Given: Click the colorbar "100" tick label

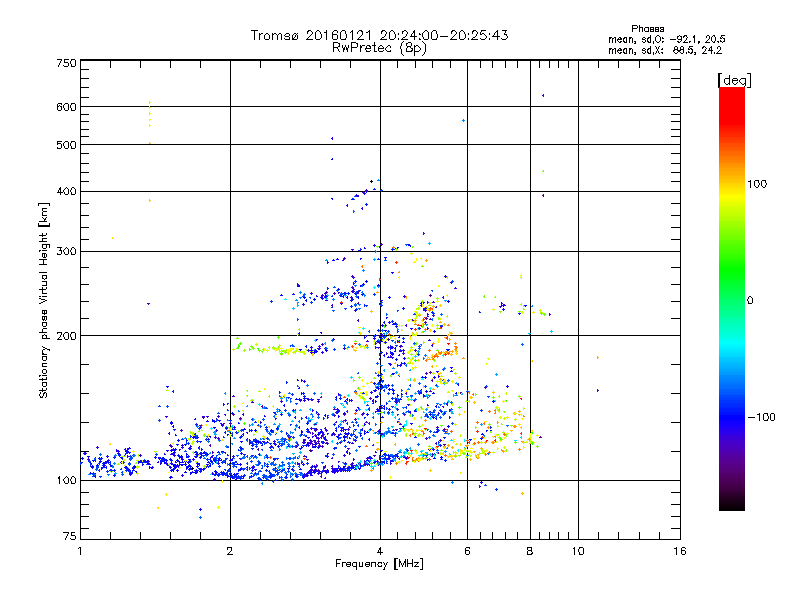Looking at the screenshot, I should tap(757, 184).
